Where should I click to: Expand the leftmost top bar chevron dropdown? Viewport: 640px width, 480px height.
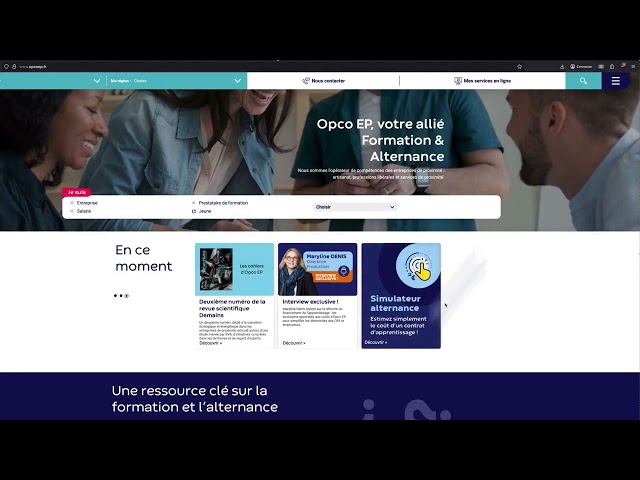click(97, 80)
